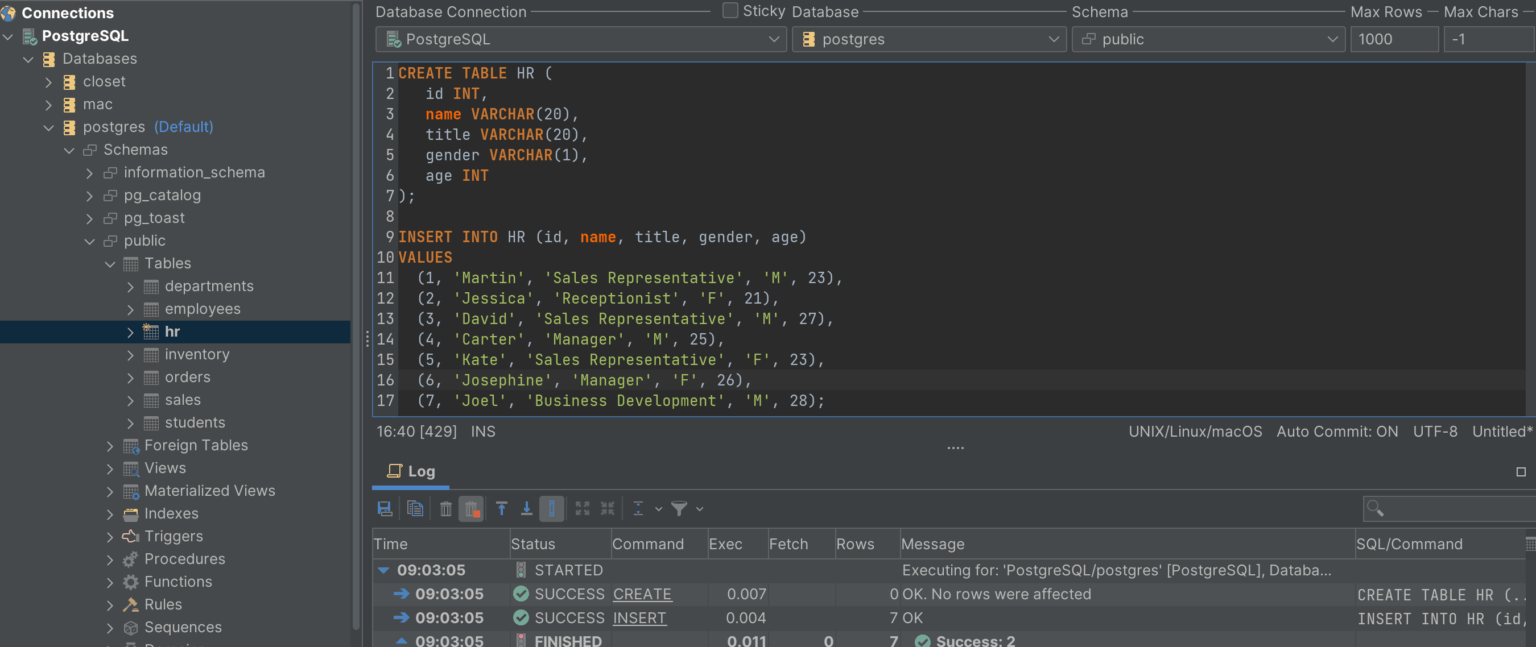Click the Save log icon
The height and width of the screenshot is (647, 1536).
(384, 509)
